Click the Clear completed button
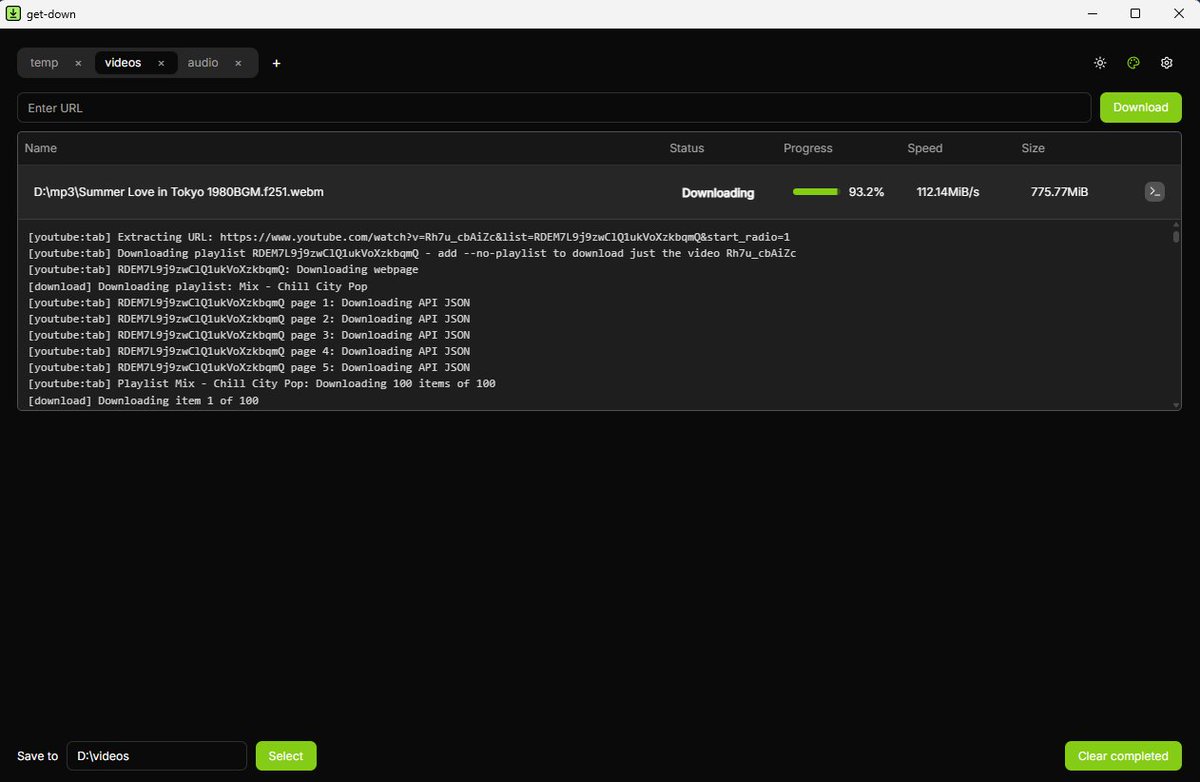Image resolution: width=1200 pixels, height=782 pixels. 1123,756
